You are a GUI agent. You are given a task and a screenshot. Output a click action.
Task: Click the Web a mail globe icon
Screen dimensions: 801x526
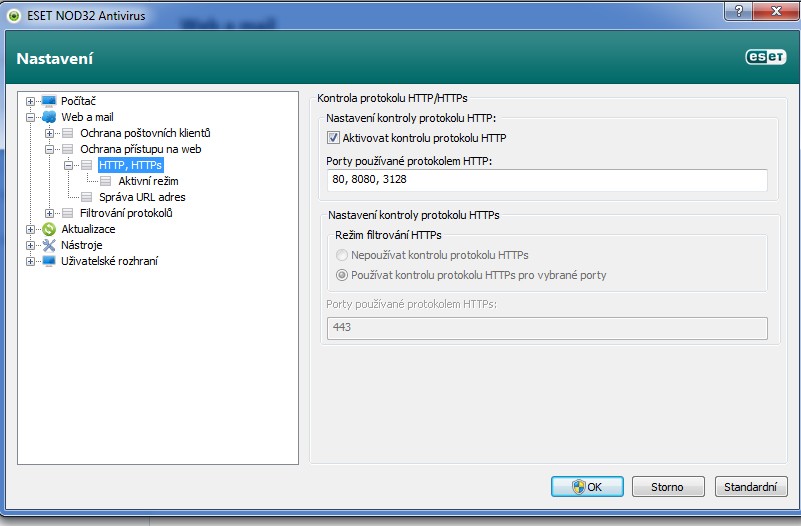click(49, 117)
